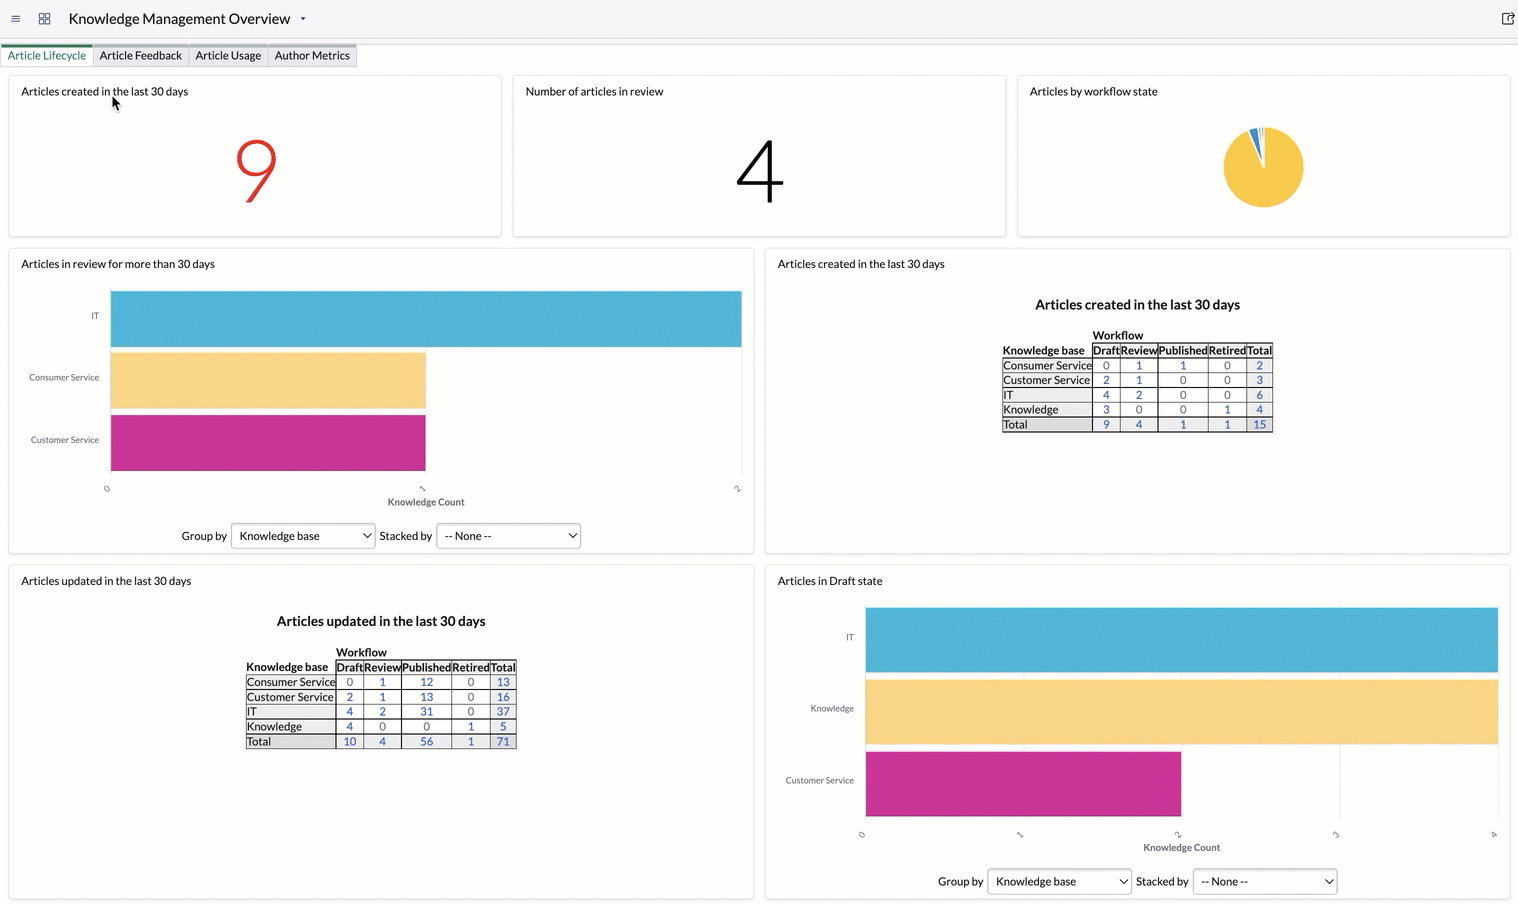This screenshot has width=1518, height=904.
Task: Click Knowledge Count axis label in Draft chart
Action: click(x=1181, y=848)
